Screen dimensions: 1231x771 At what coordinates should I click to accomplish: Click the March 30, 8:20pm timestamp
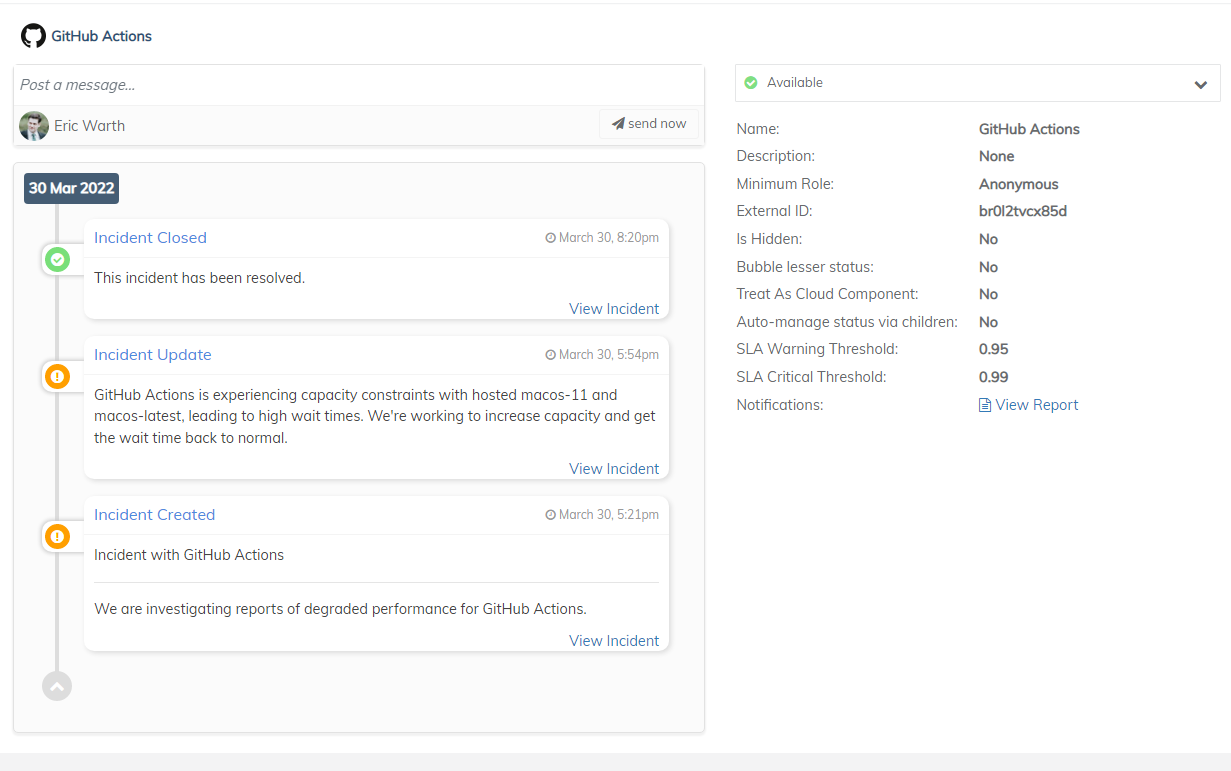tap(609, 238)
